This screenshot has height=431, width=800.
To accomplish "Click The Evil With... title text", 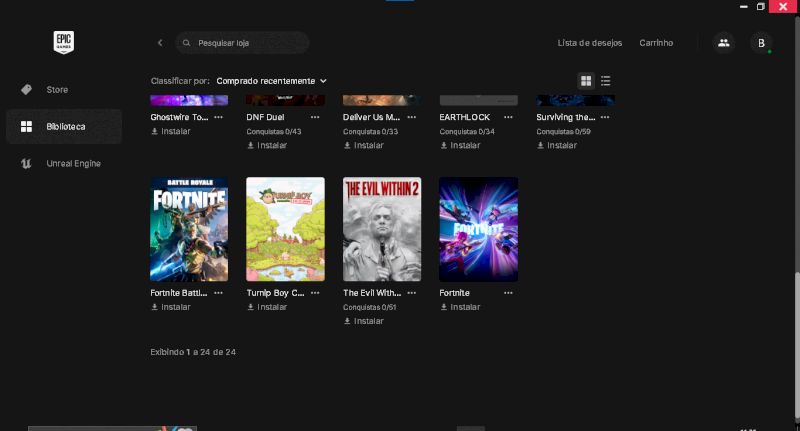I will point(372,293).
